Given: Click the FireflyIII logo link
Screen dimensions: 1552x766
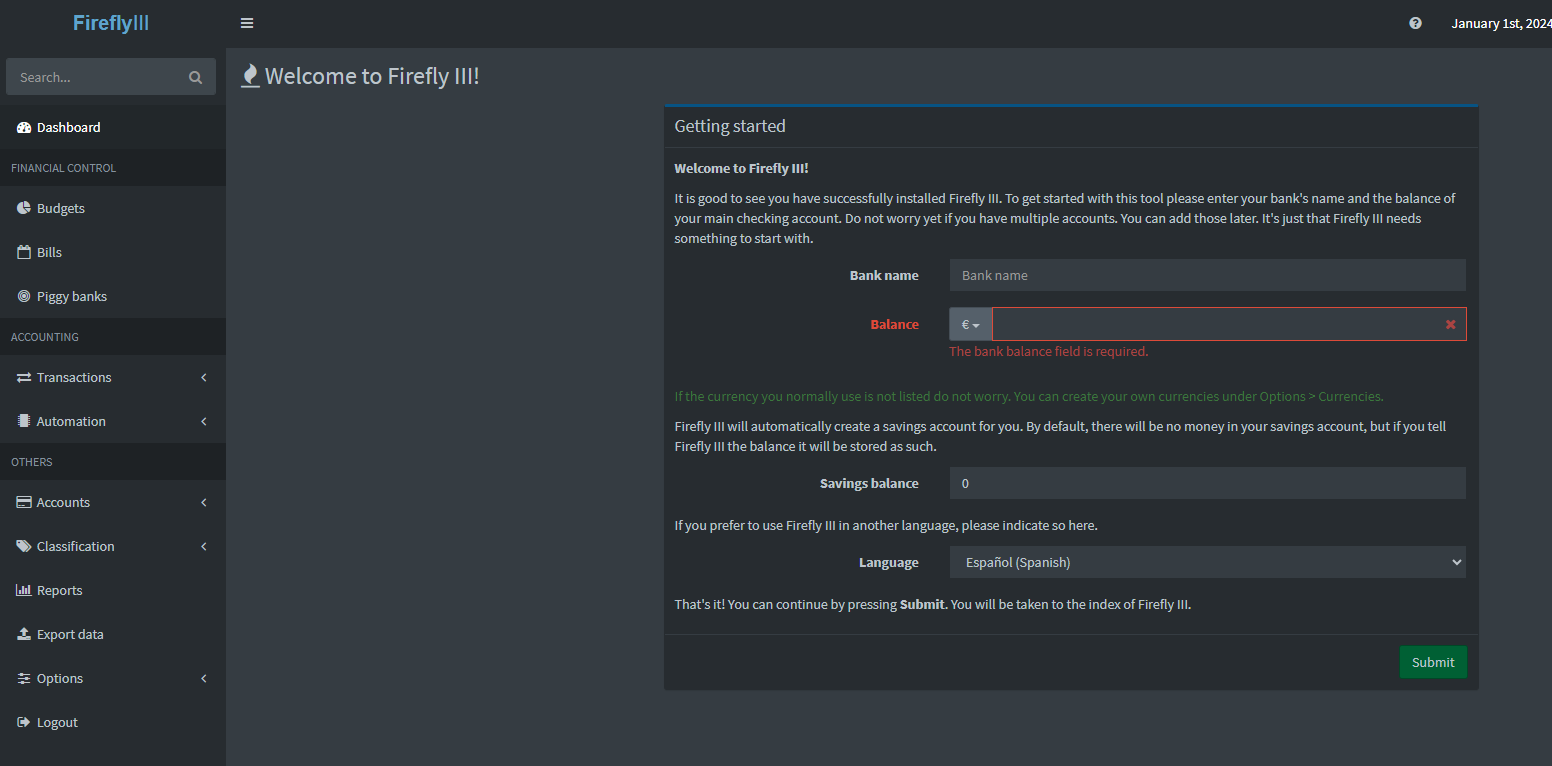Looking at the screenshot, I should [111, 23].
